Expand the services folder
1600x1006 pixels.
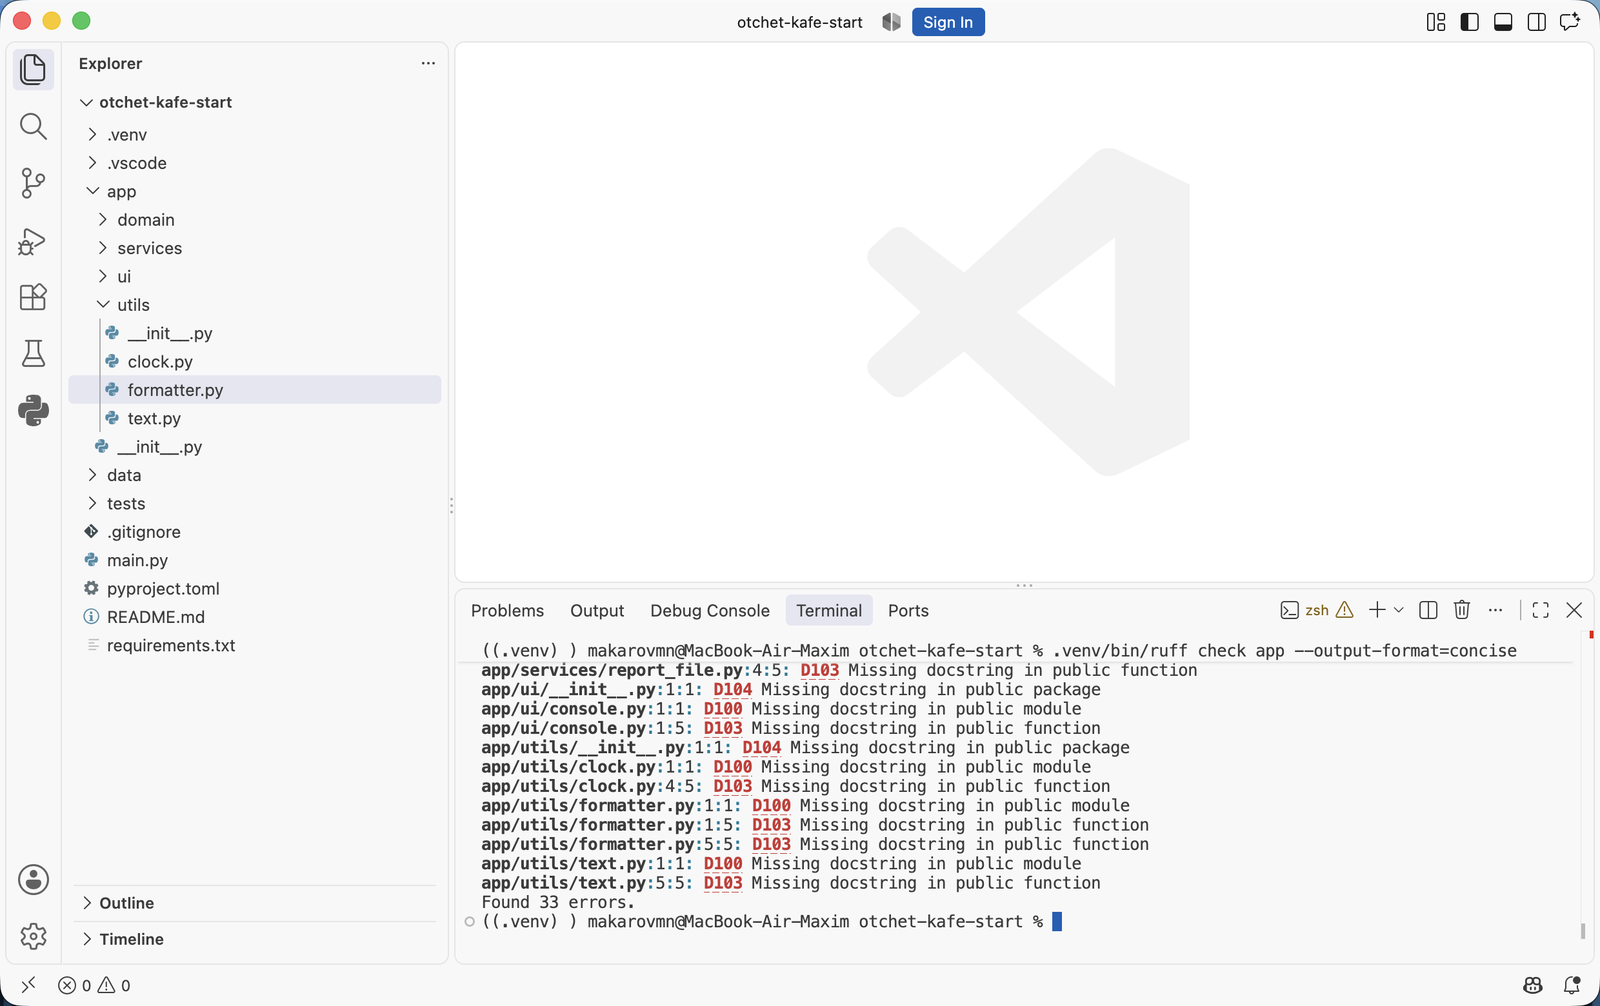coord(255,248)
